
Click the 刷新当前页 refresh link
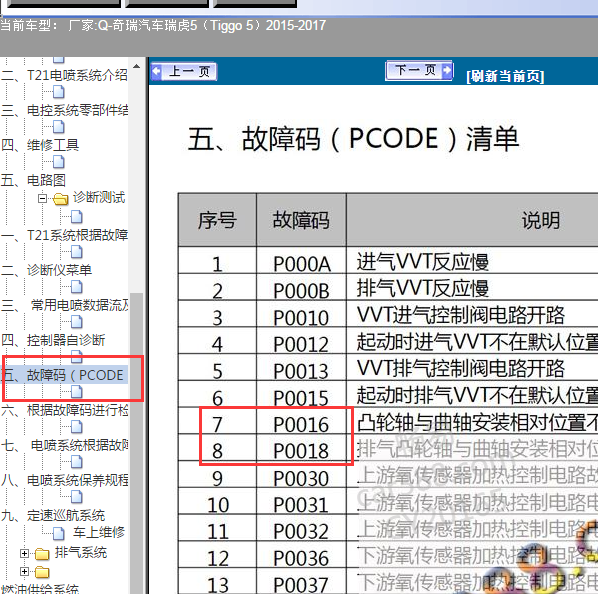[505, 76]
